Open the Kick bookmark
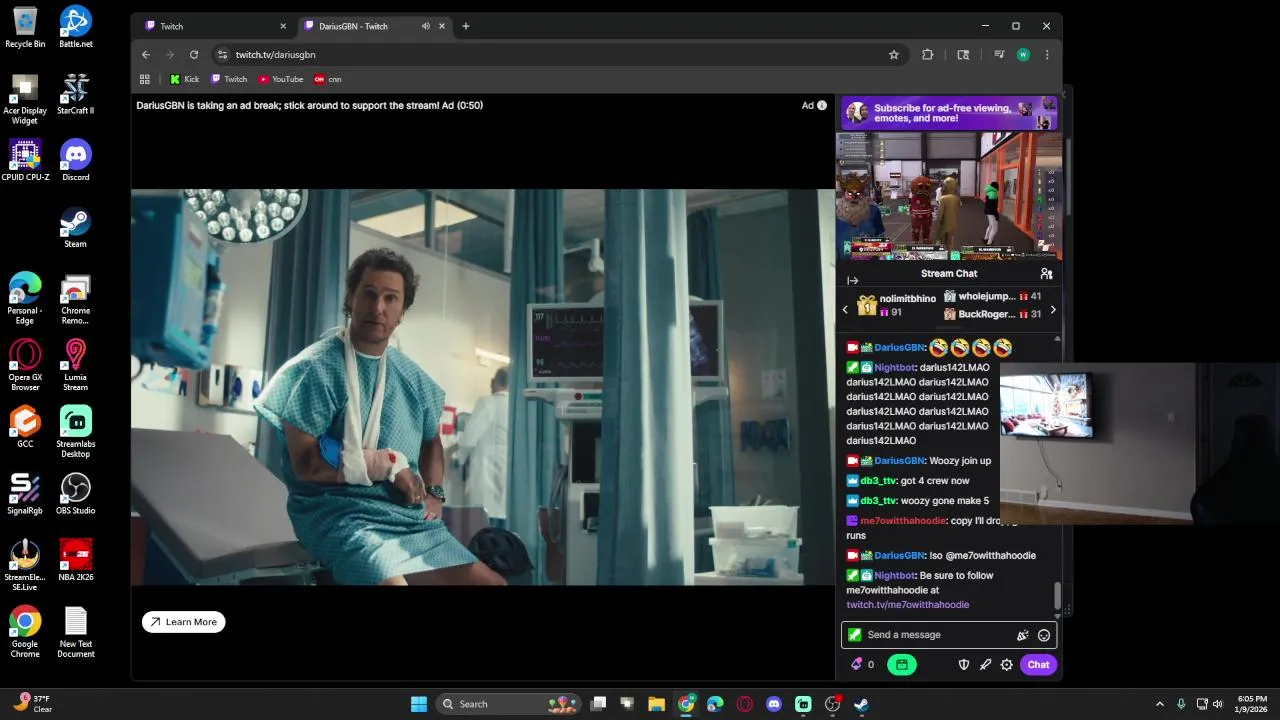Viewport: 1280px width, 720px height. pyautogui.click(x=185, y=79)
